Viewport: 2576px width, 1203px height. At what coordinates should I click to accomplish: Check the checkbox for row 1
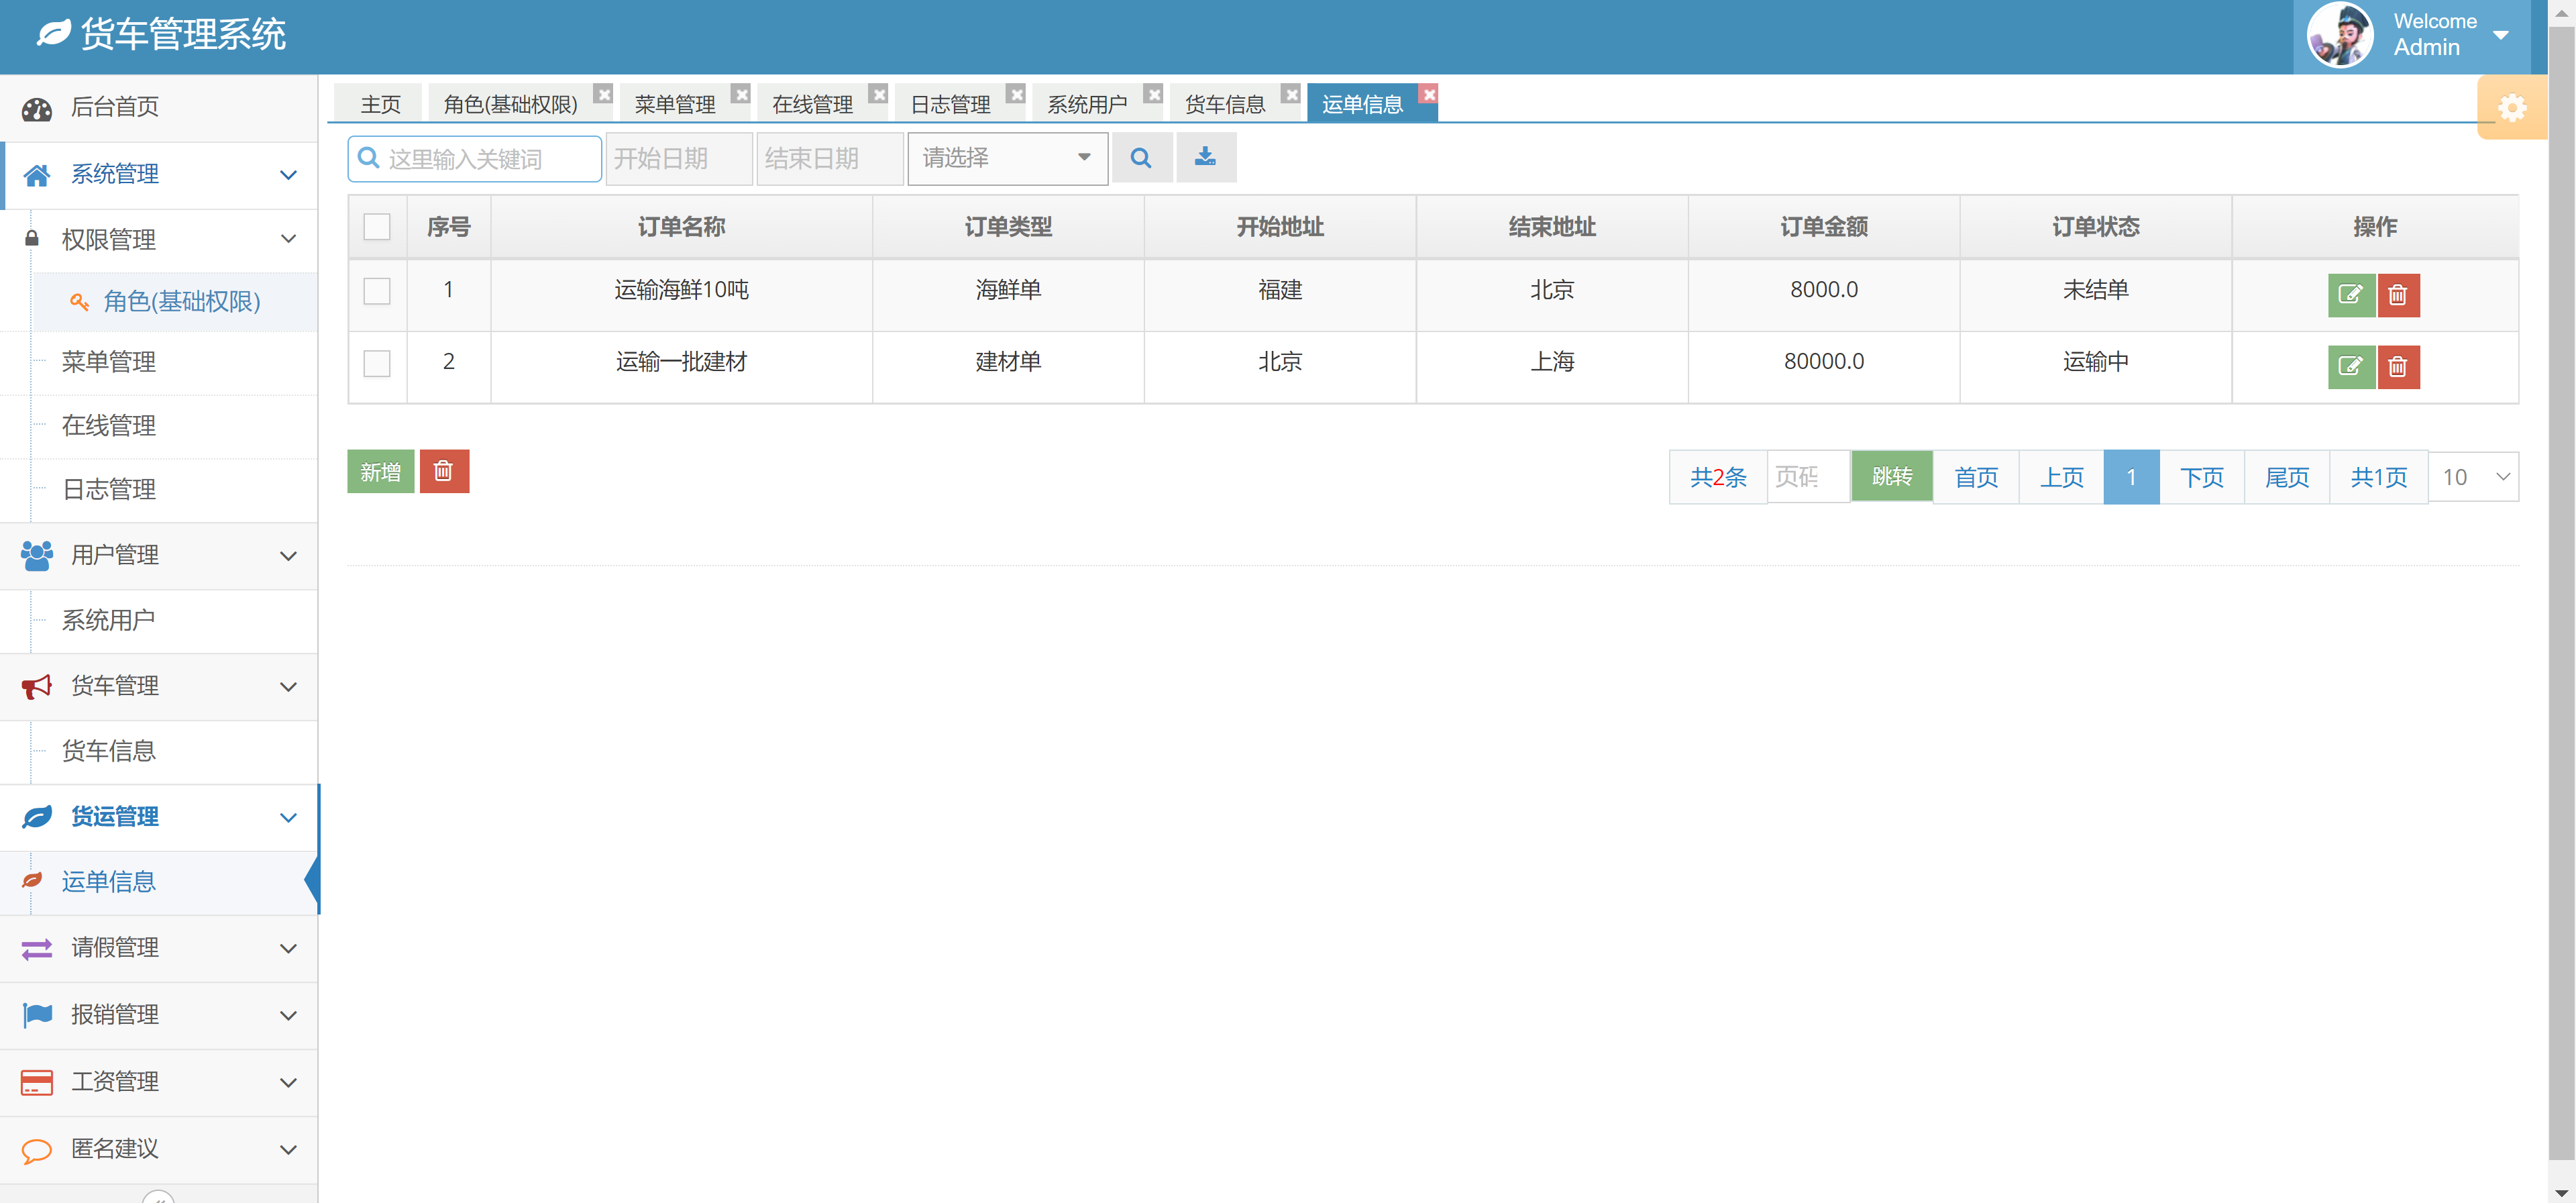(377, 291)
